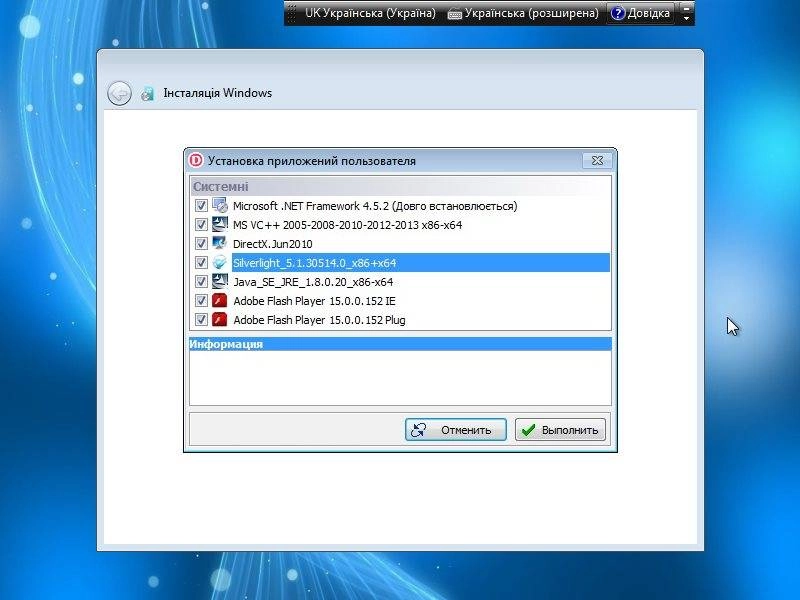
Task: Select MS VC++ 2005-2008-2010-2012-2013 x86-x64 row
Action: coord(347,225)
